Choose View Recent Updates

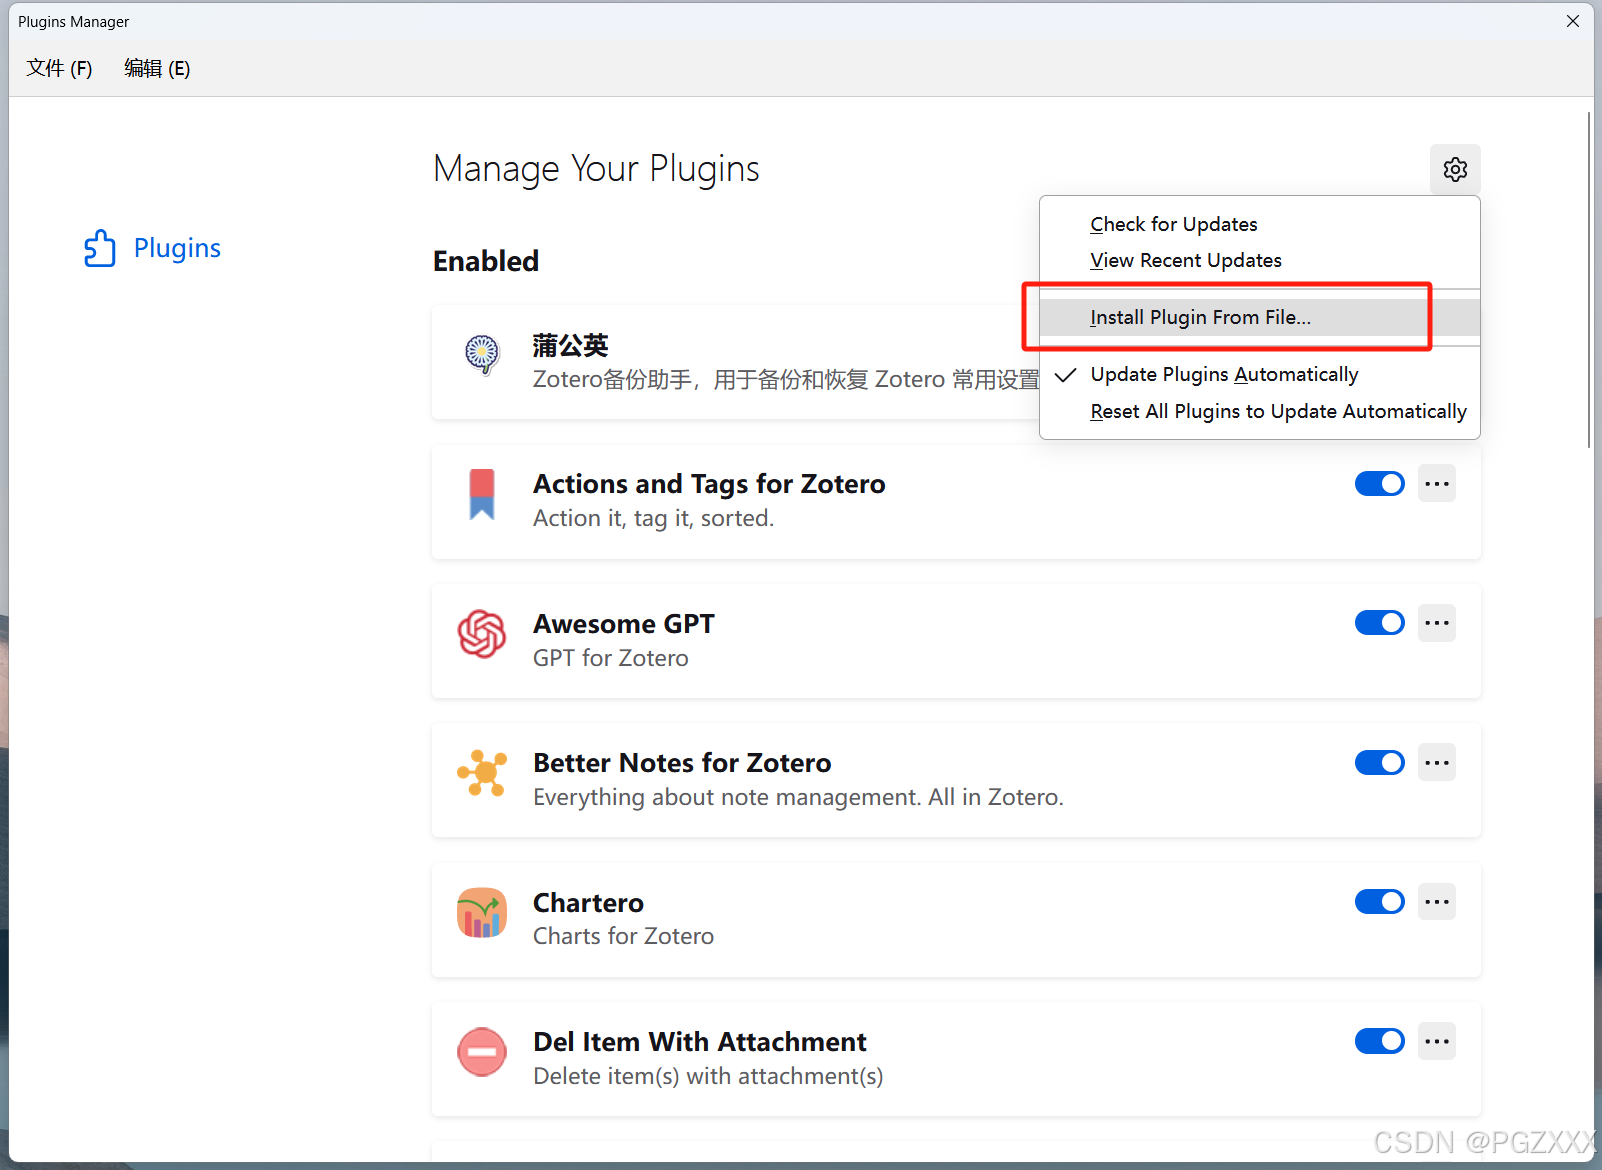pyautogui.click(x=1260, y=260)
